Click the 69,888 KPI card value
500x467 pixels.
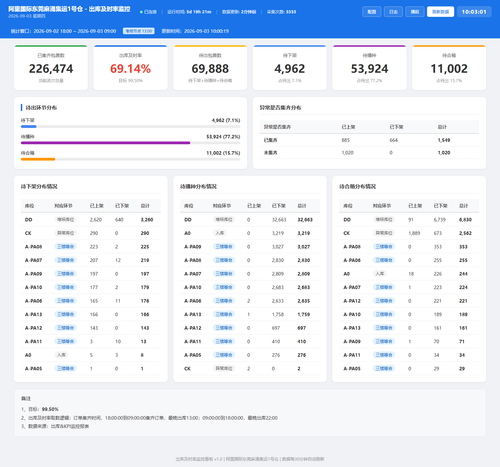(210, 69)
